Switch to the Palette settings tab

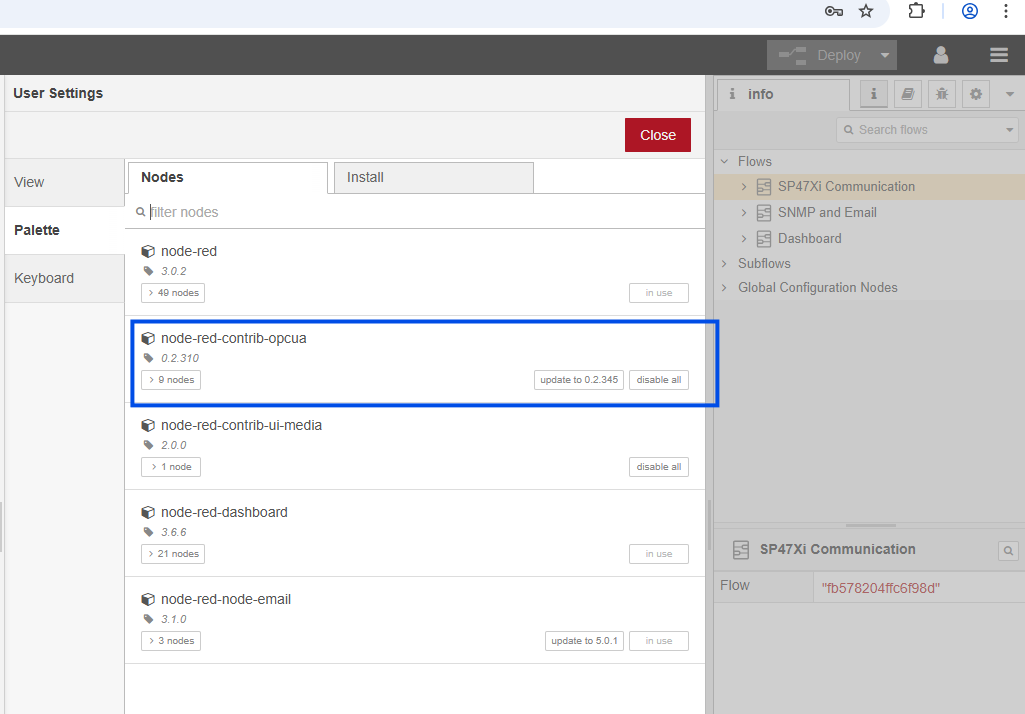65,230
